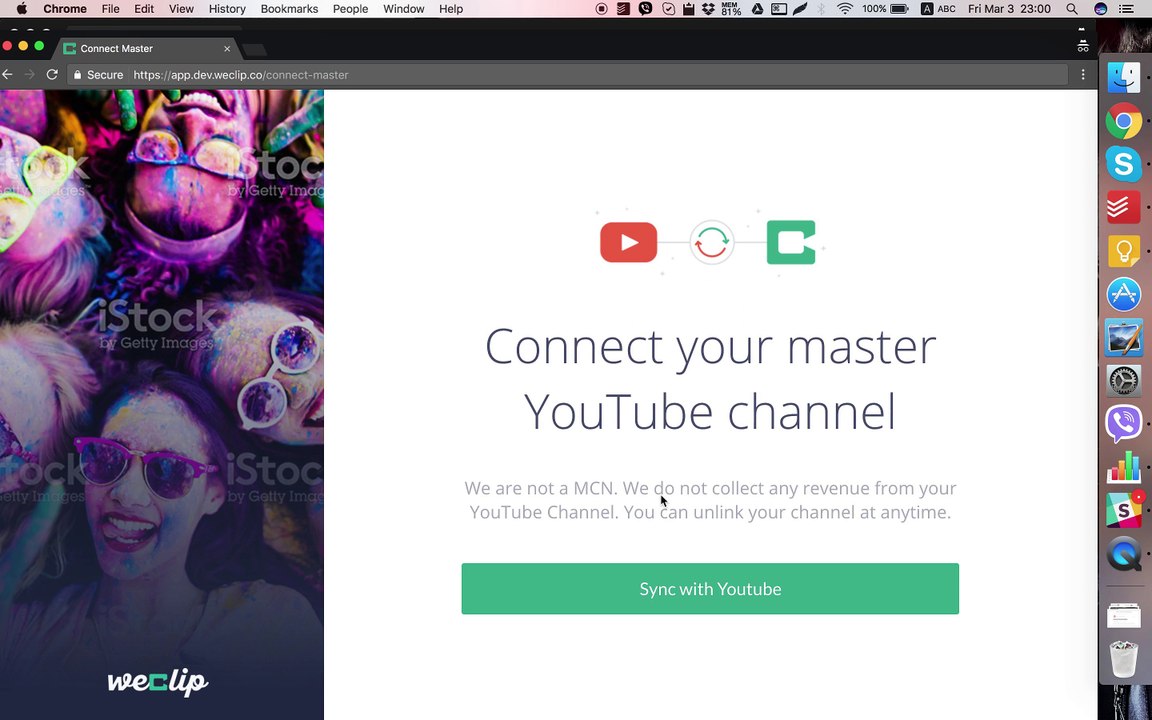This screenshot has width=1152, height=720.
Task: Reload the page with the refresh icon
Action: tap(52, 74)
